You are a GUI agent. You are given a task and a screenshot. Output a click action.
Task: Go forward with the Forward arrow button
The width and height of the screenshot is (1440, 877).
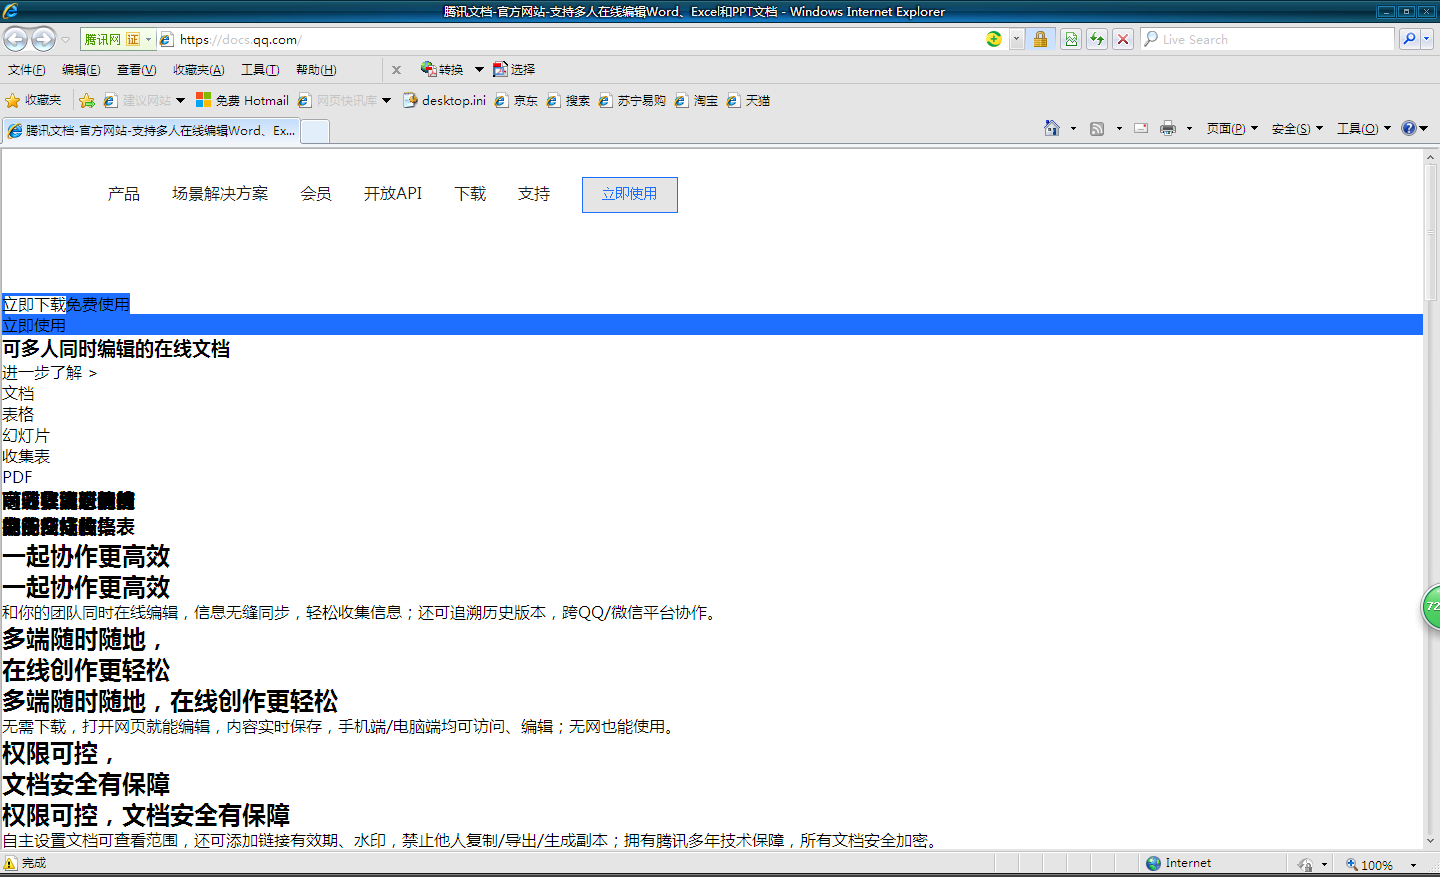(x=43, y=39)
